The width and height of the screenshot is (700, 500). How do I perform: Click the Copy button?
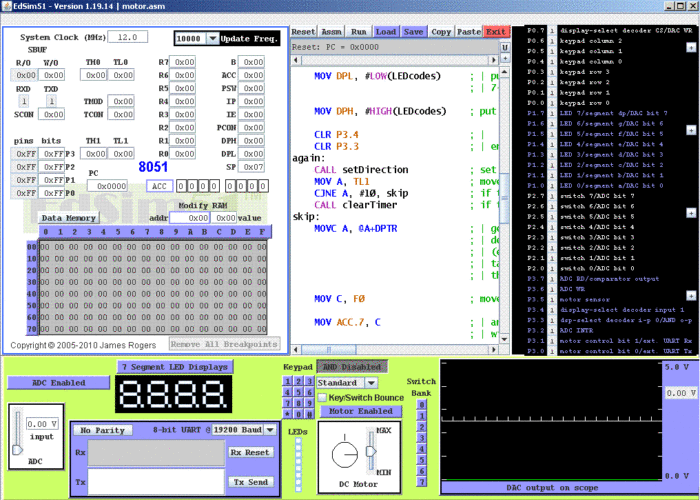[441, 32]
